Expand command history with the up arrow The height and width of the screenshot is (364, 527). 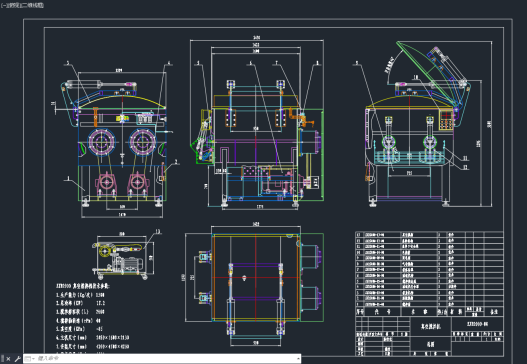click(x=298, y=359)
